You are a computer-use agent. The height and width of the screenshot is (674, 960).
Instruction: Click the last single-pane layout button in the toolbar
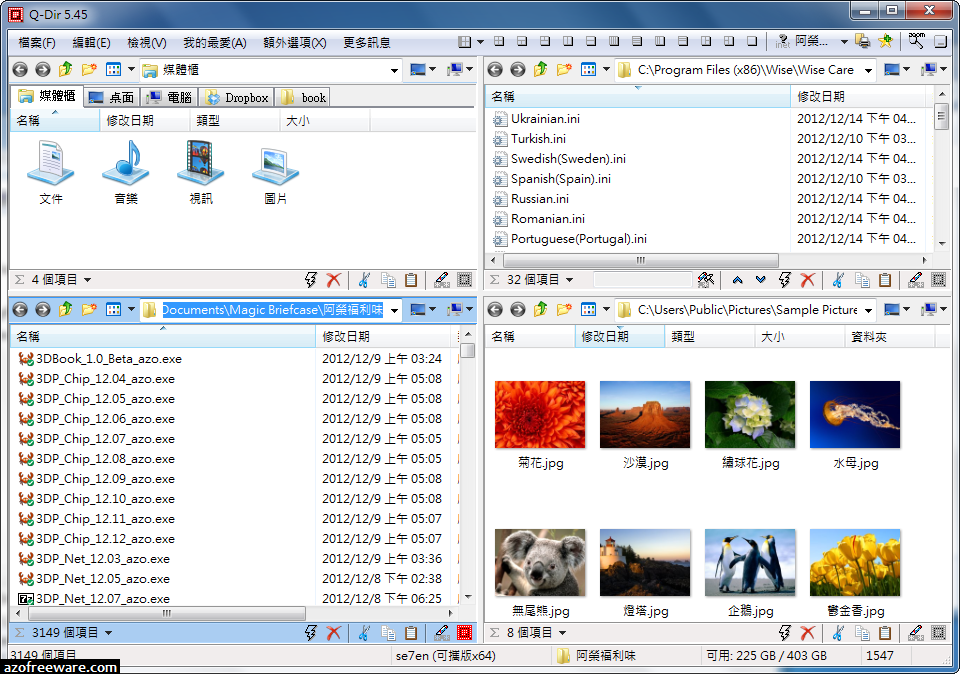point(752,42)
